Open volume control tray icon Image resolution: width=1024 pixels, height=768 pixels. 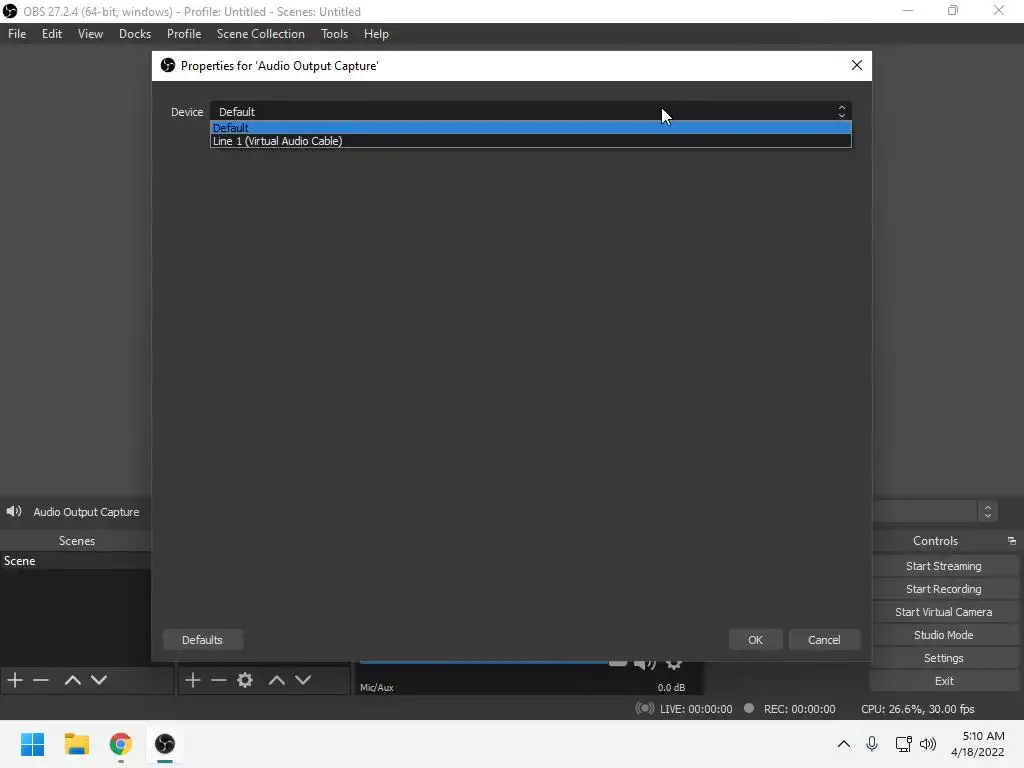[x=927, y=744]
